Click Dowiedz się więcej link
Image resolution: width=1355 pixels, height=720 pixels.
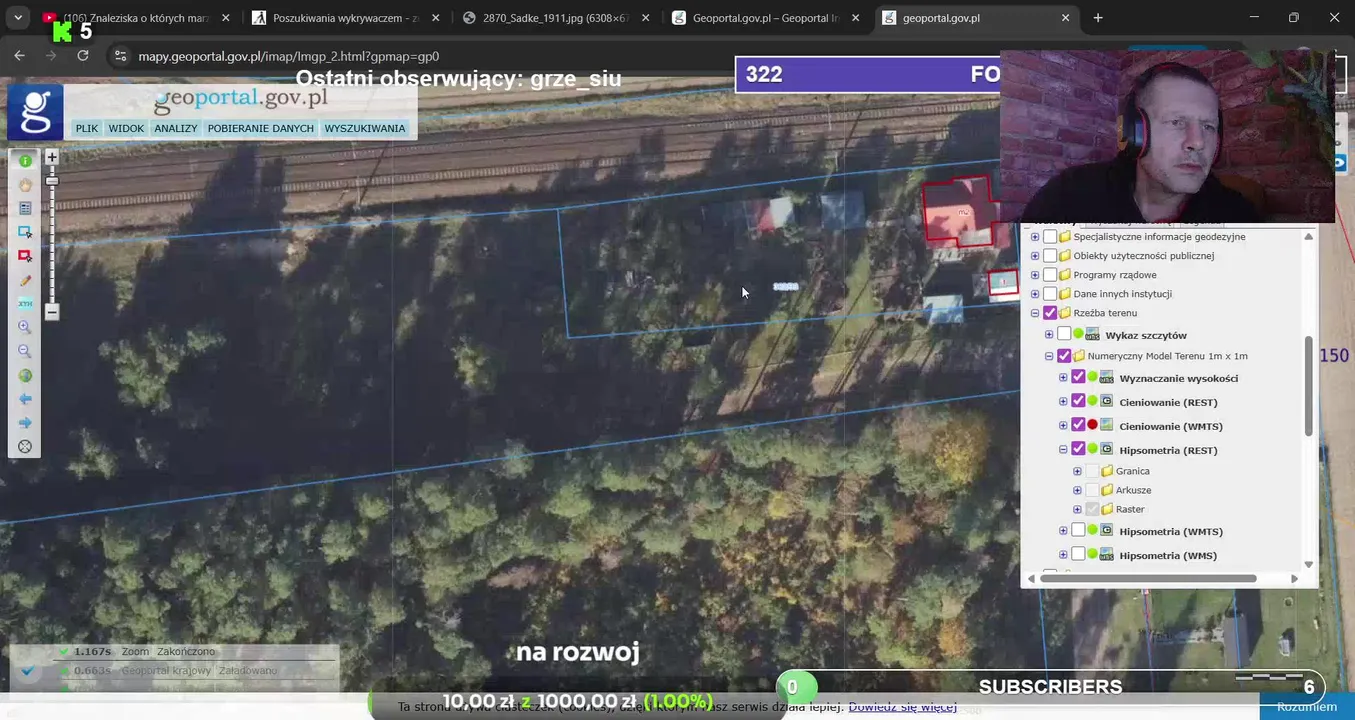pos(902,706)
